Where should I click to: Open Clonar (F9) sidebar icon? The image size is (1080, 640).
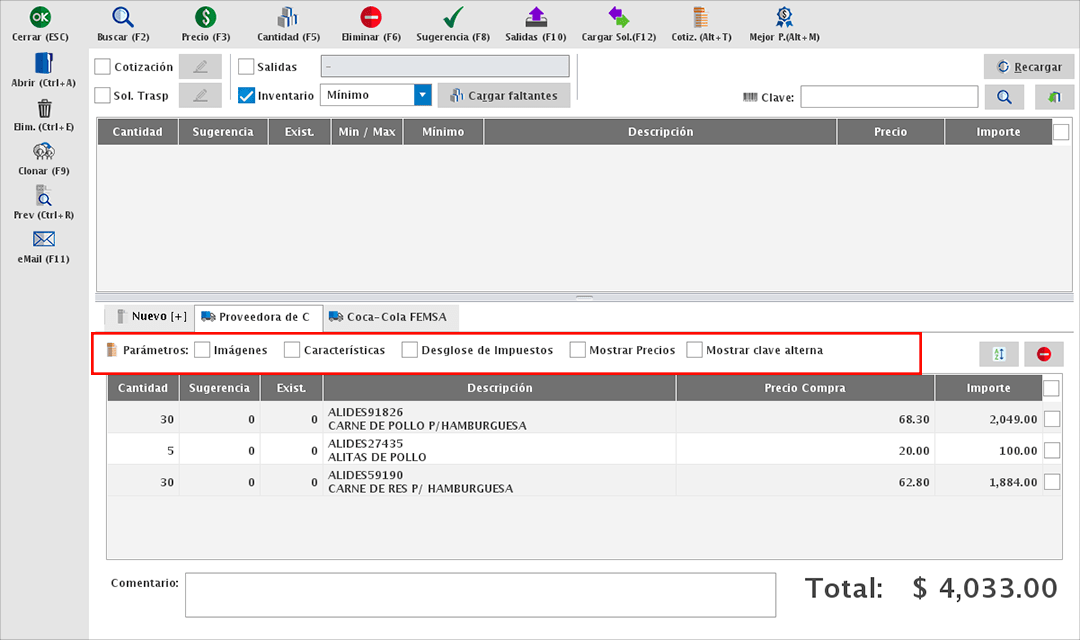point(44,152)
